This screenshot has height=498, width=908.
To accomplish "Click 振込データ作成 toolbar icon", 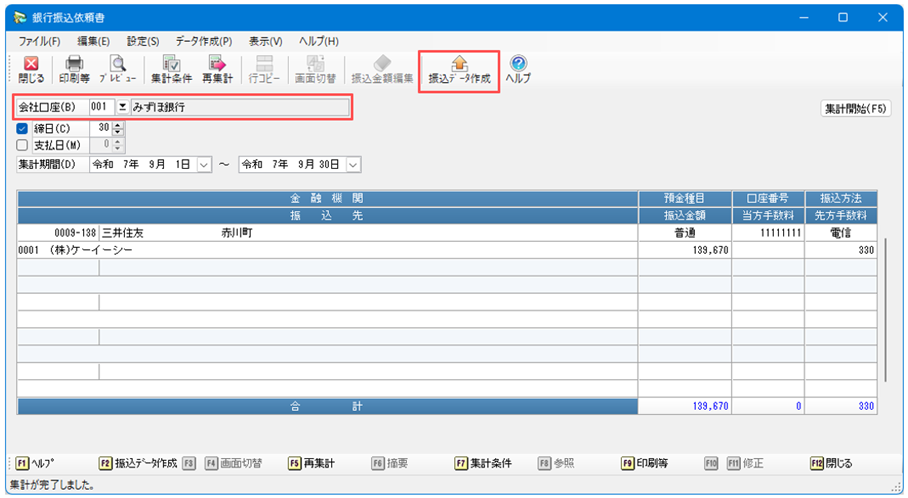I will (459, 69).
